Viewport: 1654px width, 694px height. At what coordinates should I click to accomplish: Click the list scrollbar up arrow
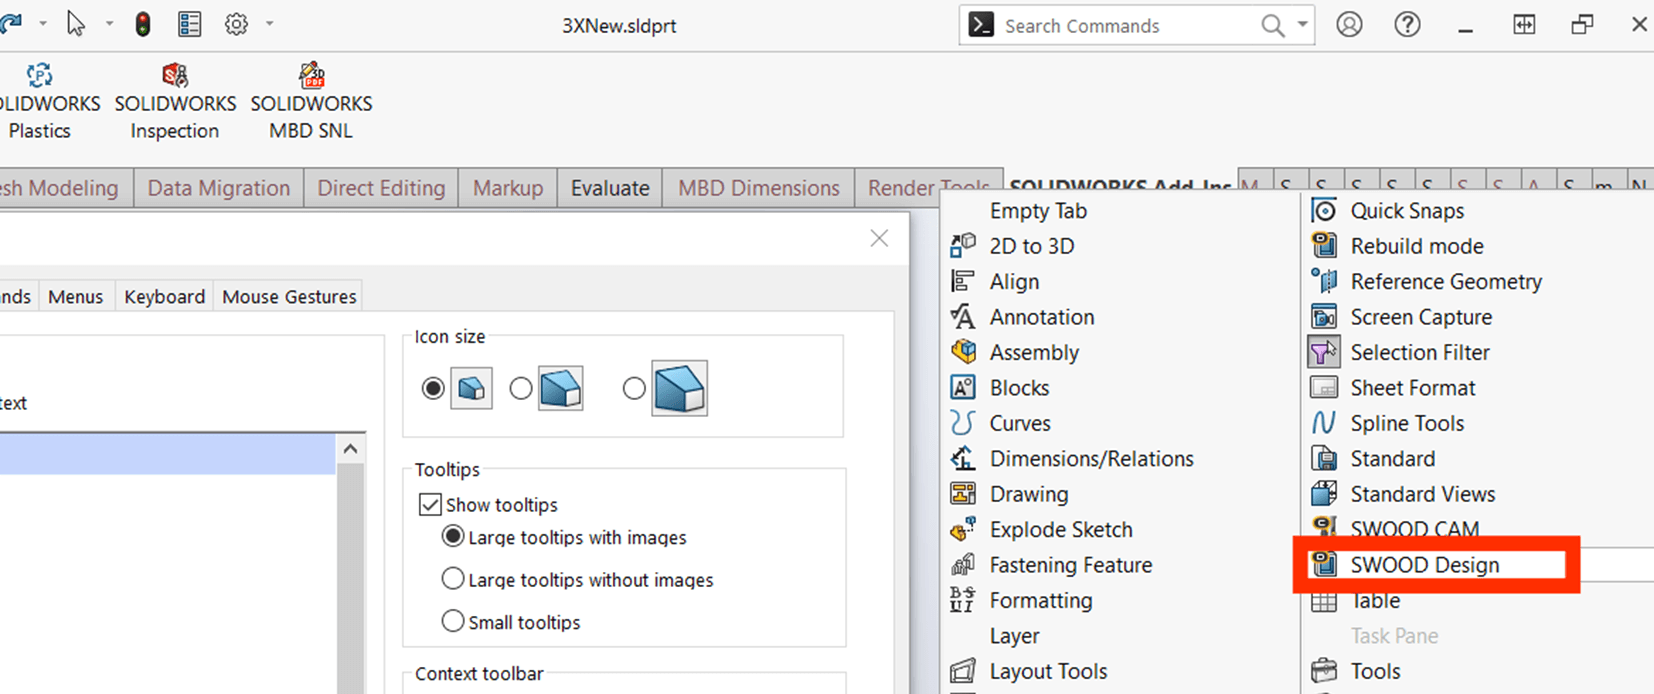pyautogui.click(x=350, y=449)
